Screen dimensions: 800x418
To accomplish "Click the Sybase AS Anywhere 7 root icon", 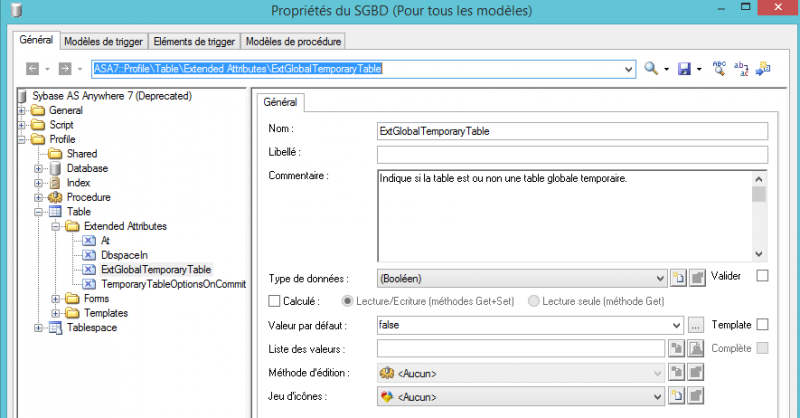I will click(22, 96).
